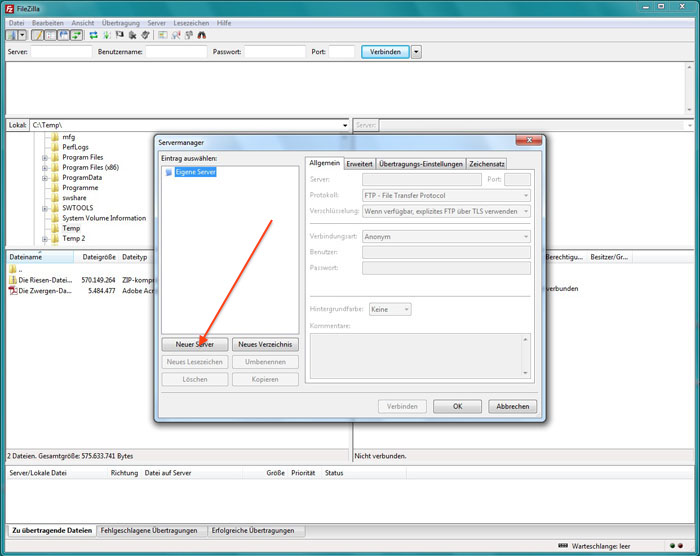Sort by Dateigröße column header
The height and width of the screenshot is (556, 700).
tap(96, 257)
